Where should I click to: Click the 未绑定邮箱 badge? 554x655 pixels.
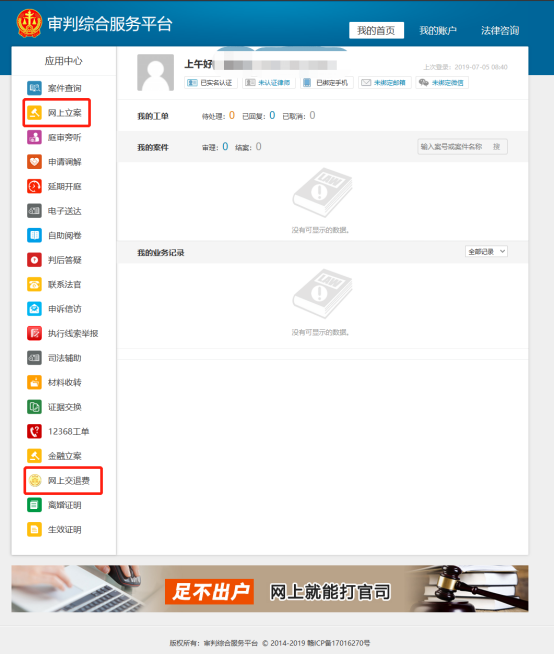tap(384, 83)
